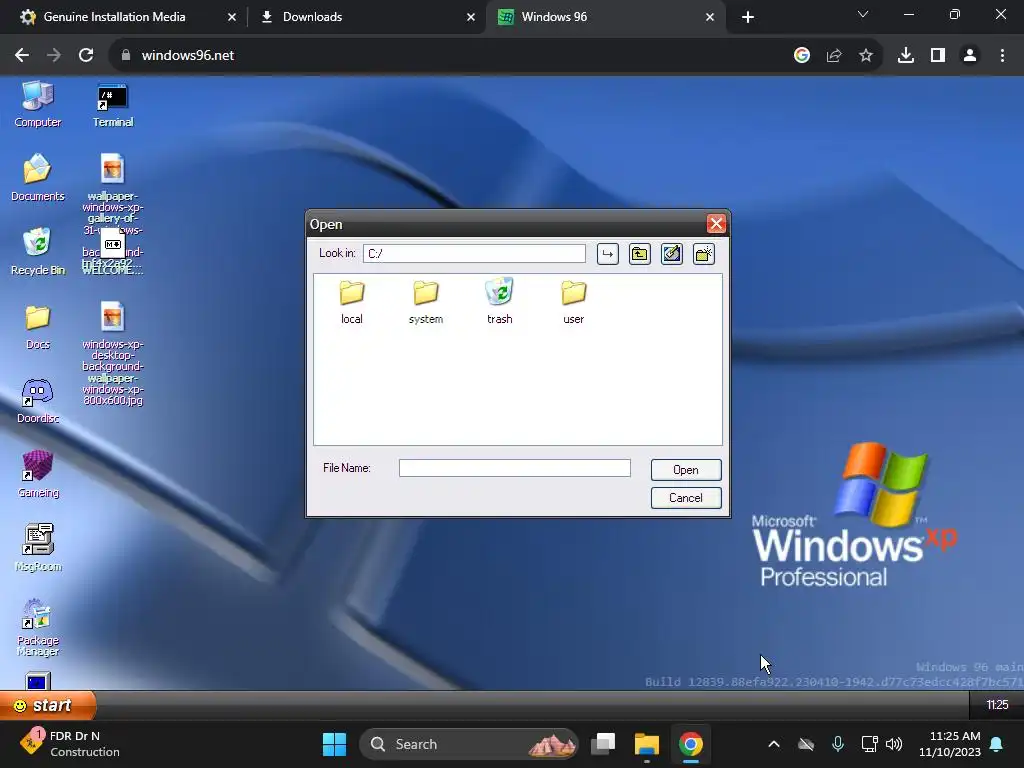Close the Downloads tab
Screen dimensions: 1024x768
click(471, 18)
